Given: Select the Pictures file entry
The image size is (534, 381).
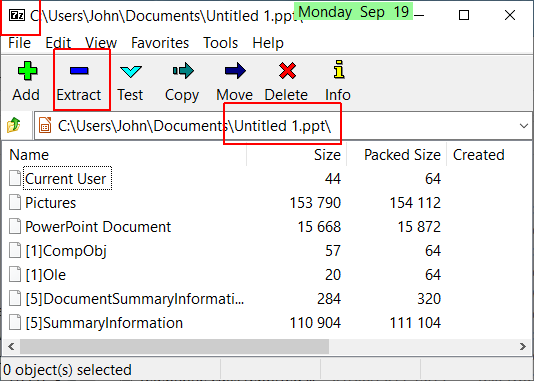Looking at the screenshot, I should click(50, 203).
